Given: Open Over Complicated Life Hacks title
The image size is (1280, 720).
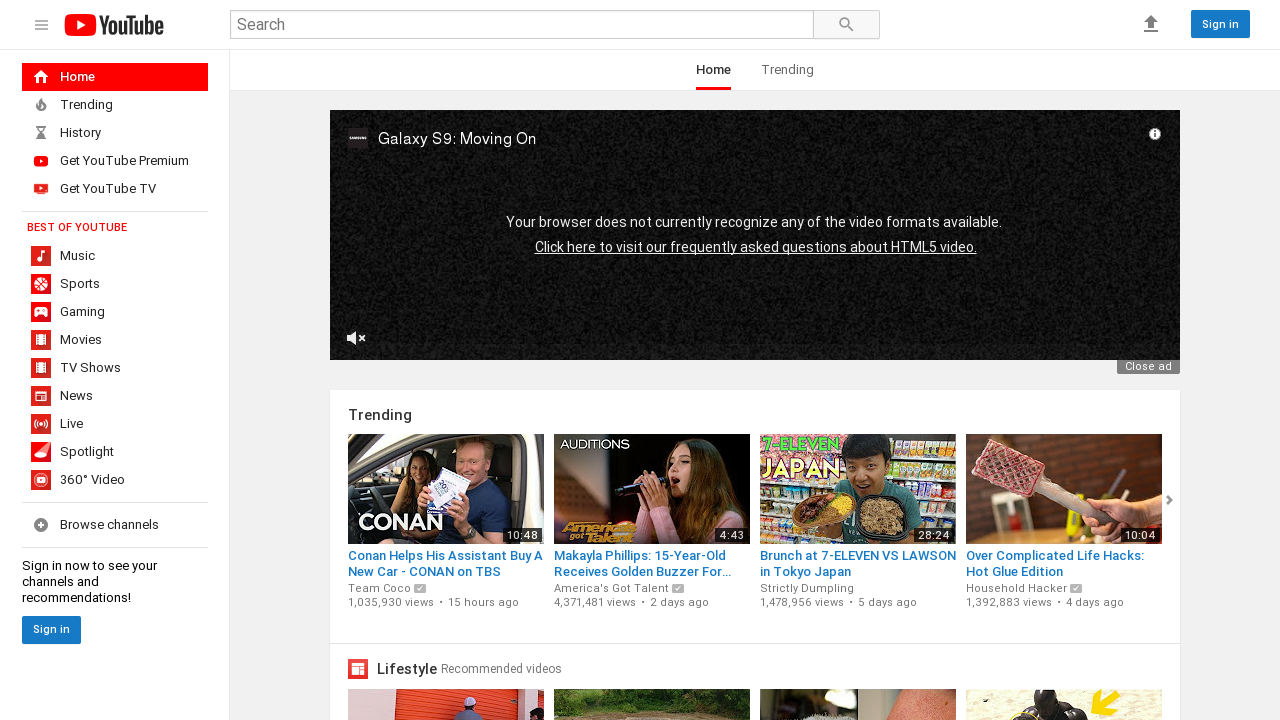Looking at the screenshot, I should tap(1055, 564).
